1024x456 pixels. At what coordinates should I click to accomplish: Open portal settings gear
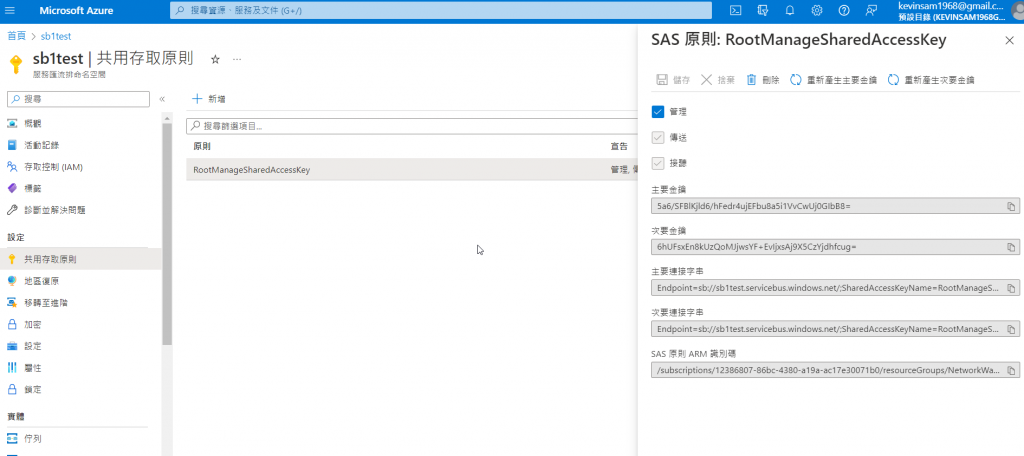tap(816, 10)
